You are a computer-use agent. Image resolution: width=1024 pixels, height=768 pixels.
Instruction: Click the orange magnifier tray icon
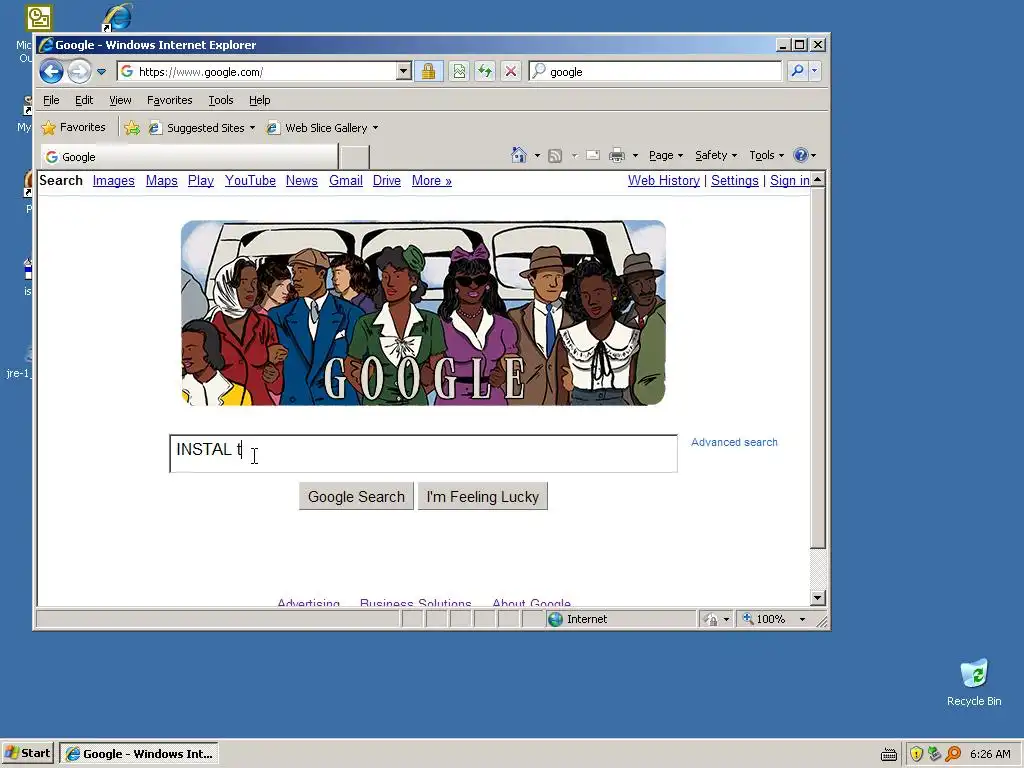coord(953,754)
